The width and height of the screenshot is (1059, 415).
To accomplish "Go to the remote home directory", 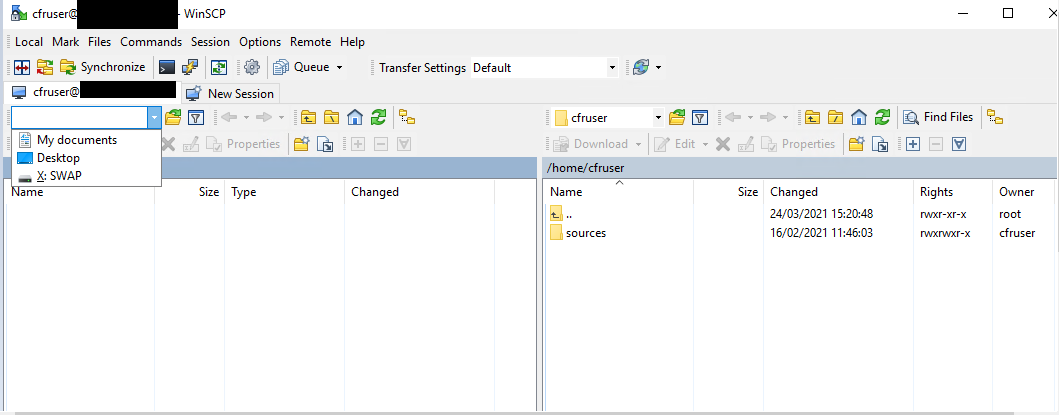I will point(859,118).
